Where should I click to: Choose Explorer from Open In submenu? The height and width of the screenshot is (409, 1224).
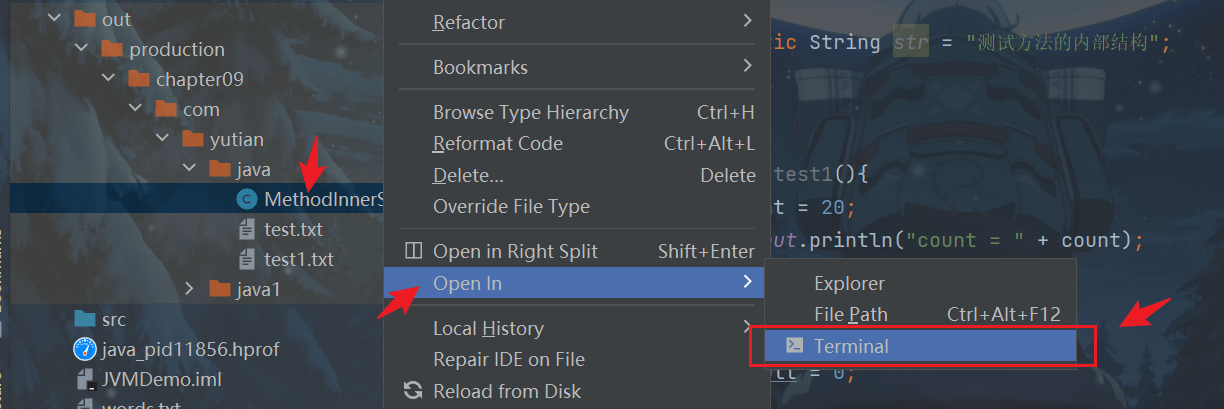(849, 284)
